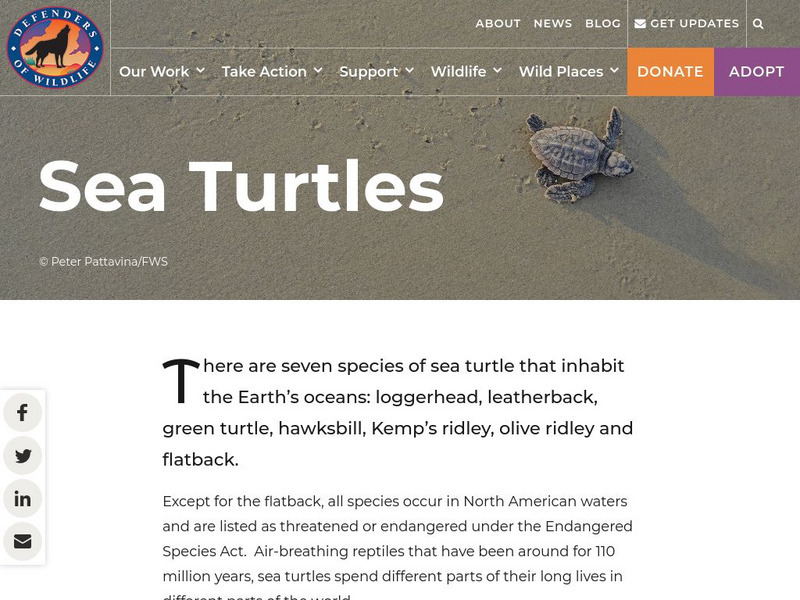This screenshot has height=600, width=800.
Task: Expand the Take Action dropdown chevron
Action: point(318,70)
